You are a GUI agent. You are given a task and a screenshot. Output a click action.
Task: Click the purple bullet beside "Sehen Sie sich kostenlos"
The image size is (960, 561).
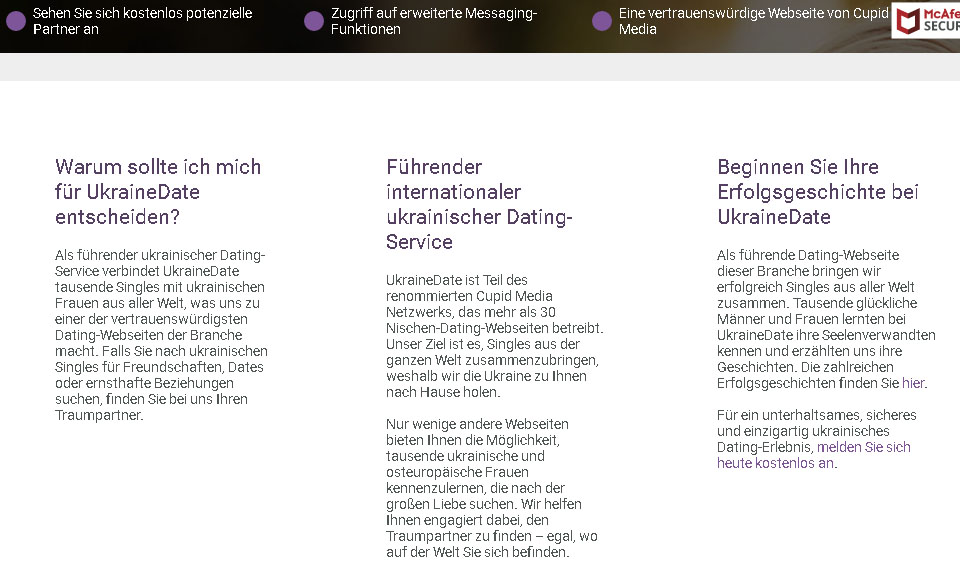click(x=16, y=21)
